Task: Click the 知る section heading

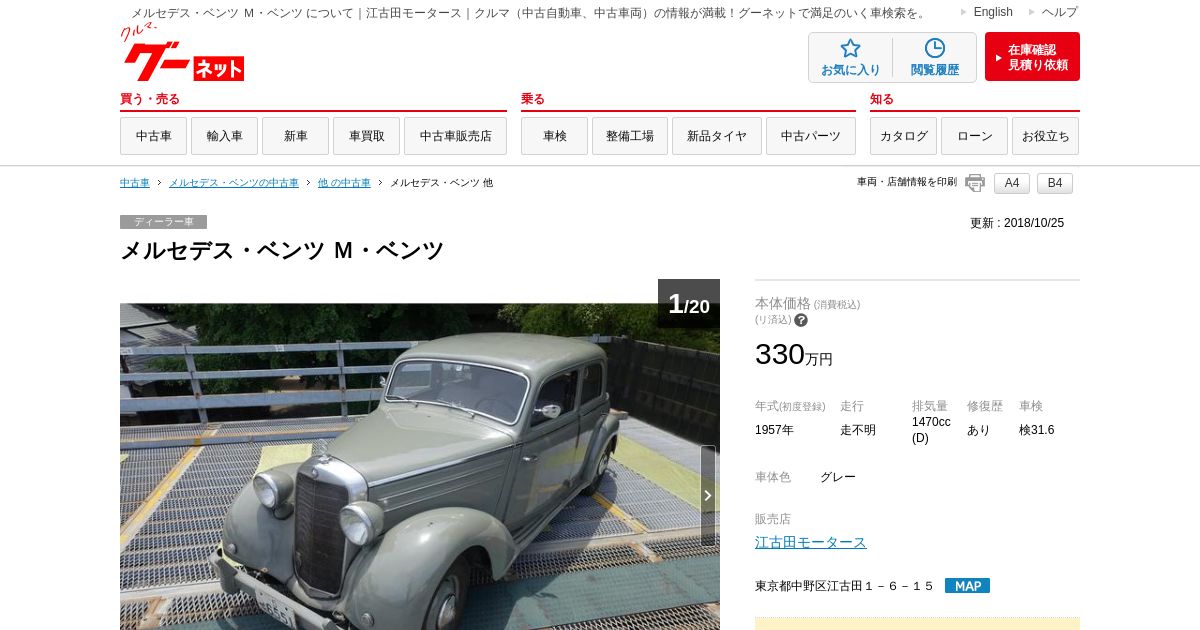Action: coord(882,99)
